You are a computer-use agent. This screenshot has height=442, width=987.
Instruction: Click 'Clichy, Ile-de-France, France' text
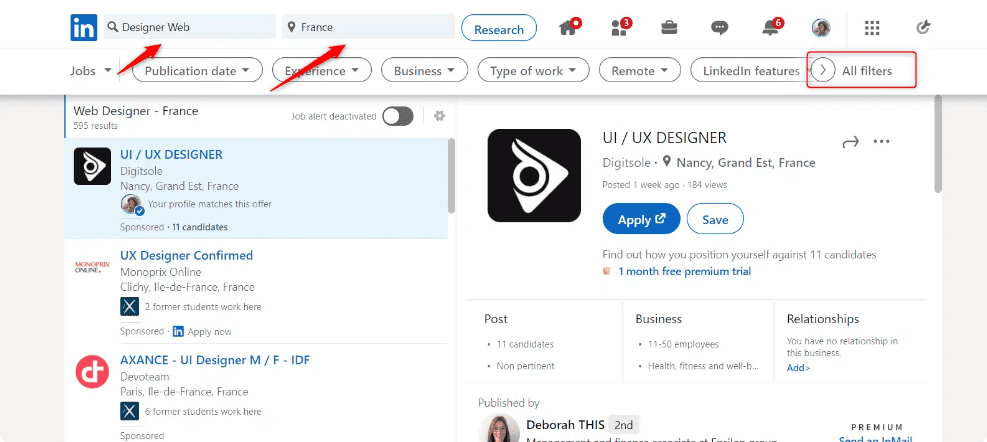click(x=187, y=287)
